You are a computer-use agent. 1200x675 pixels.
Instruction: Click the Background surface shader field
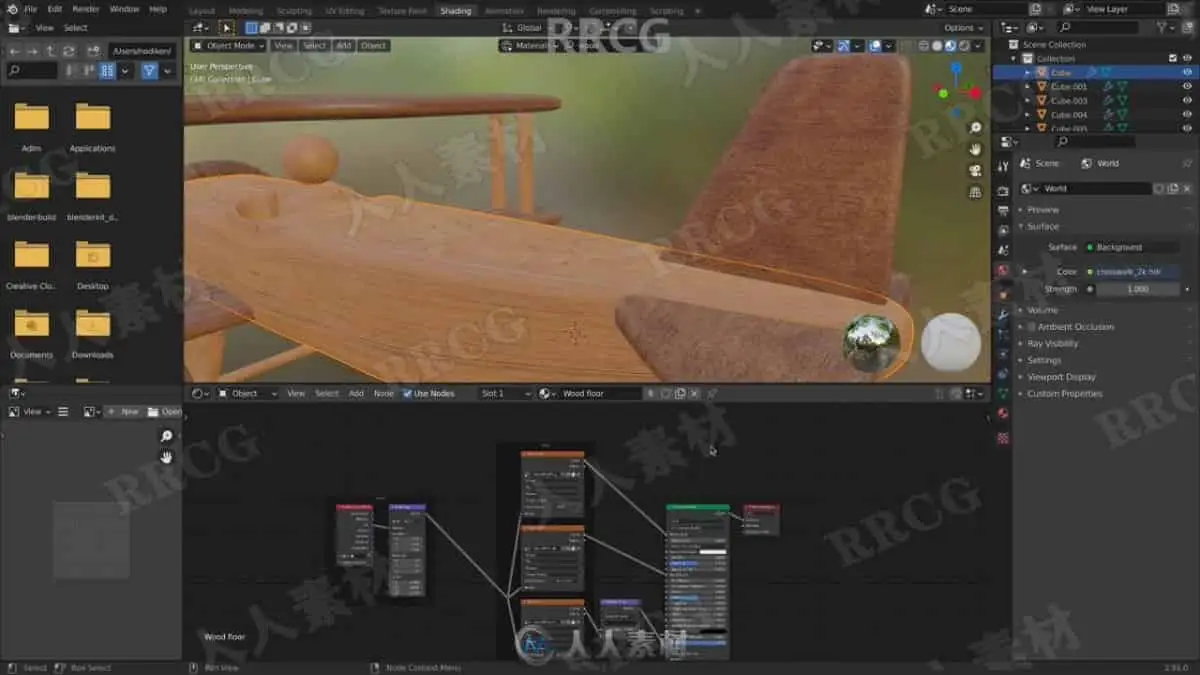point(1134,247)
